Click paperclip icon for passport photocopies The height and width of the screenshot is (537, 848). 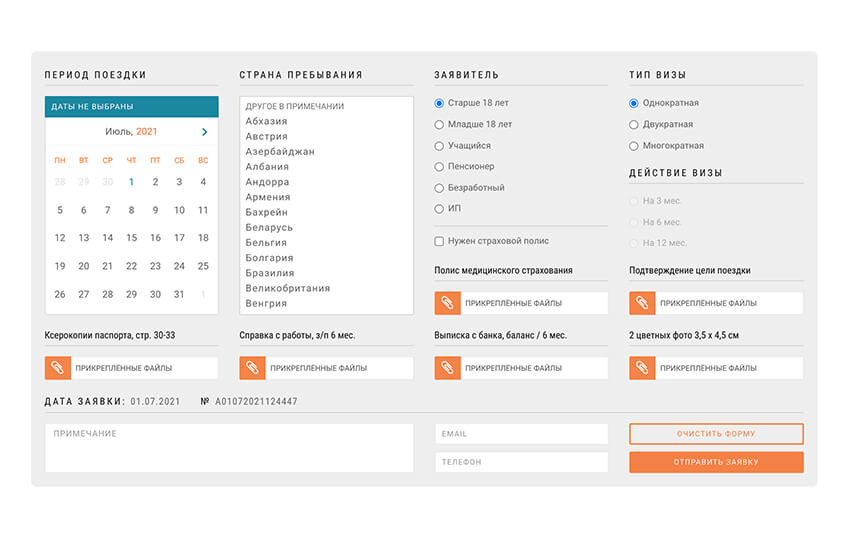tap(58, 368)
